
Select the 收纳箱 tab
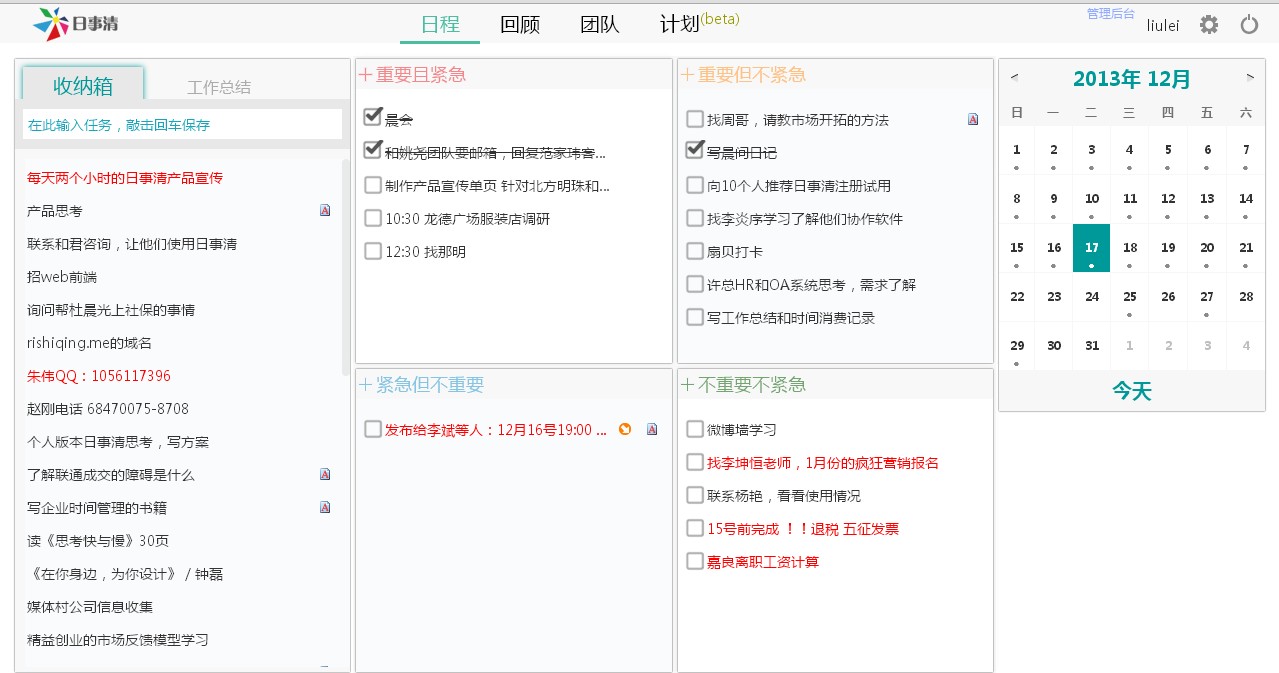[x=83, y=85]
